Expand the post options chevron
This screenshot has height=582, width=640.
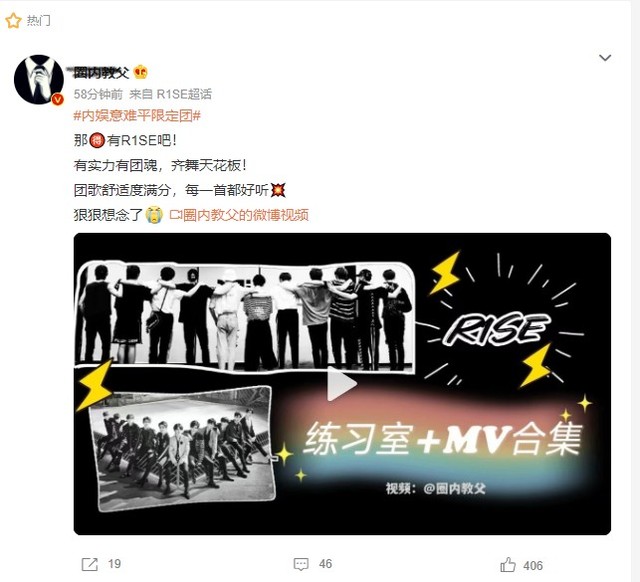pyautogui.click(x=604, y=58)
